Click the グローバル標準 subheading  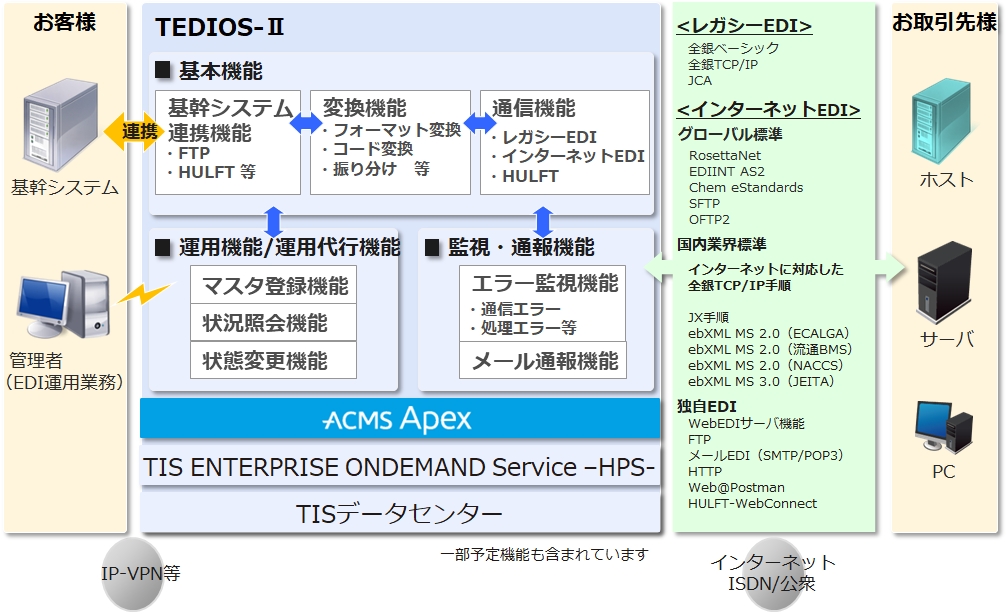click(730, 134)
